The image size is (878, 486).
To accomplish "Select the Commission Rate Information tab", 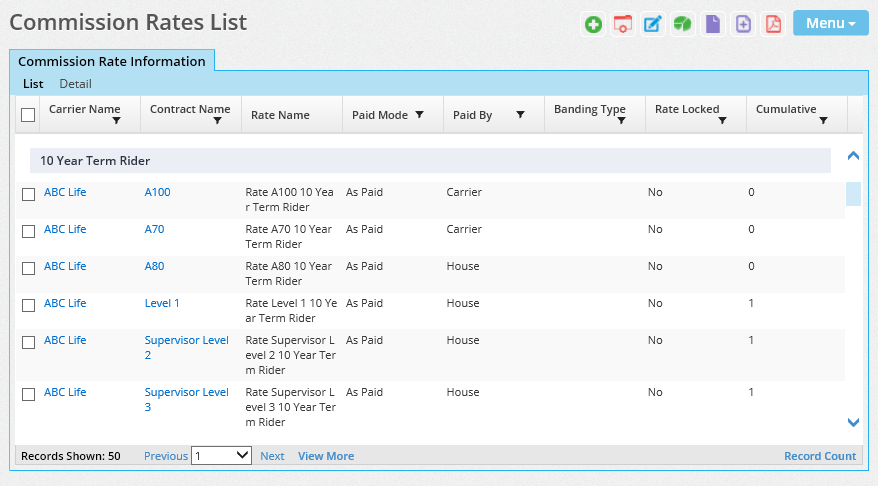I will pyautogui.click(x=112, y=61).
